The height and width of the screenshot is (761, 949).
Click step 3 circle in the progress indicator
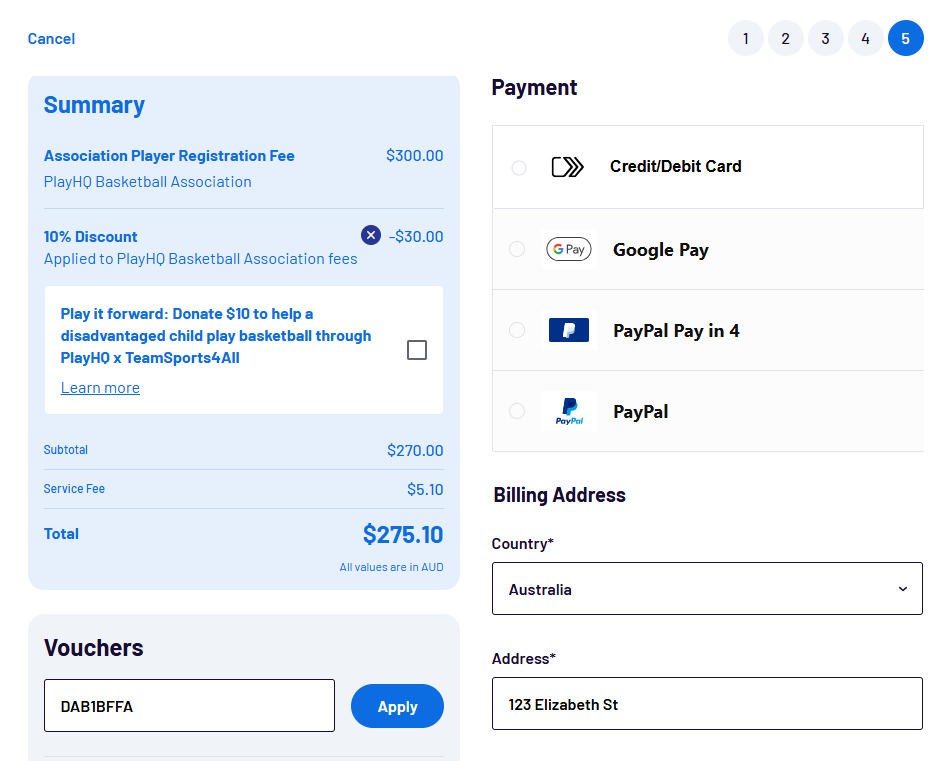825,38
